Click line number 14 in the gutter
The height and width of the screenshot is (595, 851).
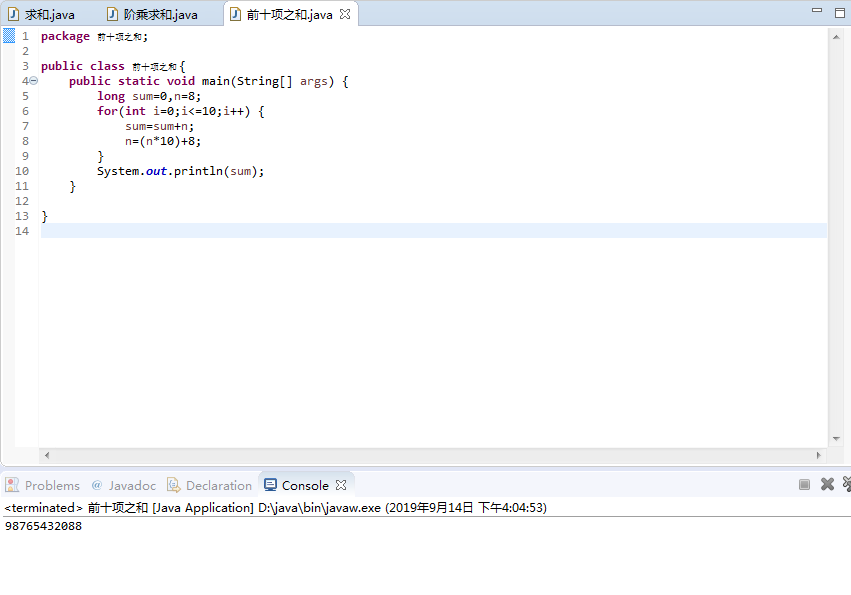(22, 231)
